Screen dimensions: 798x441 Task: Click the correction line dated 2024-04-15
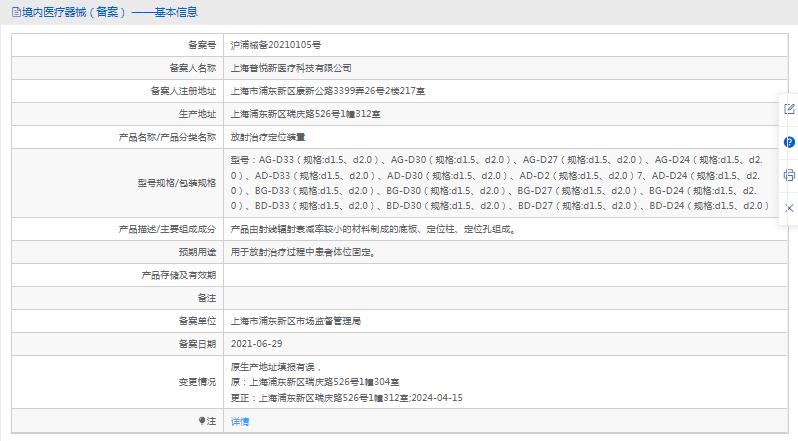[x=347, y=398]
